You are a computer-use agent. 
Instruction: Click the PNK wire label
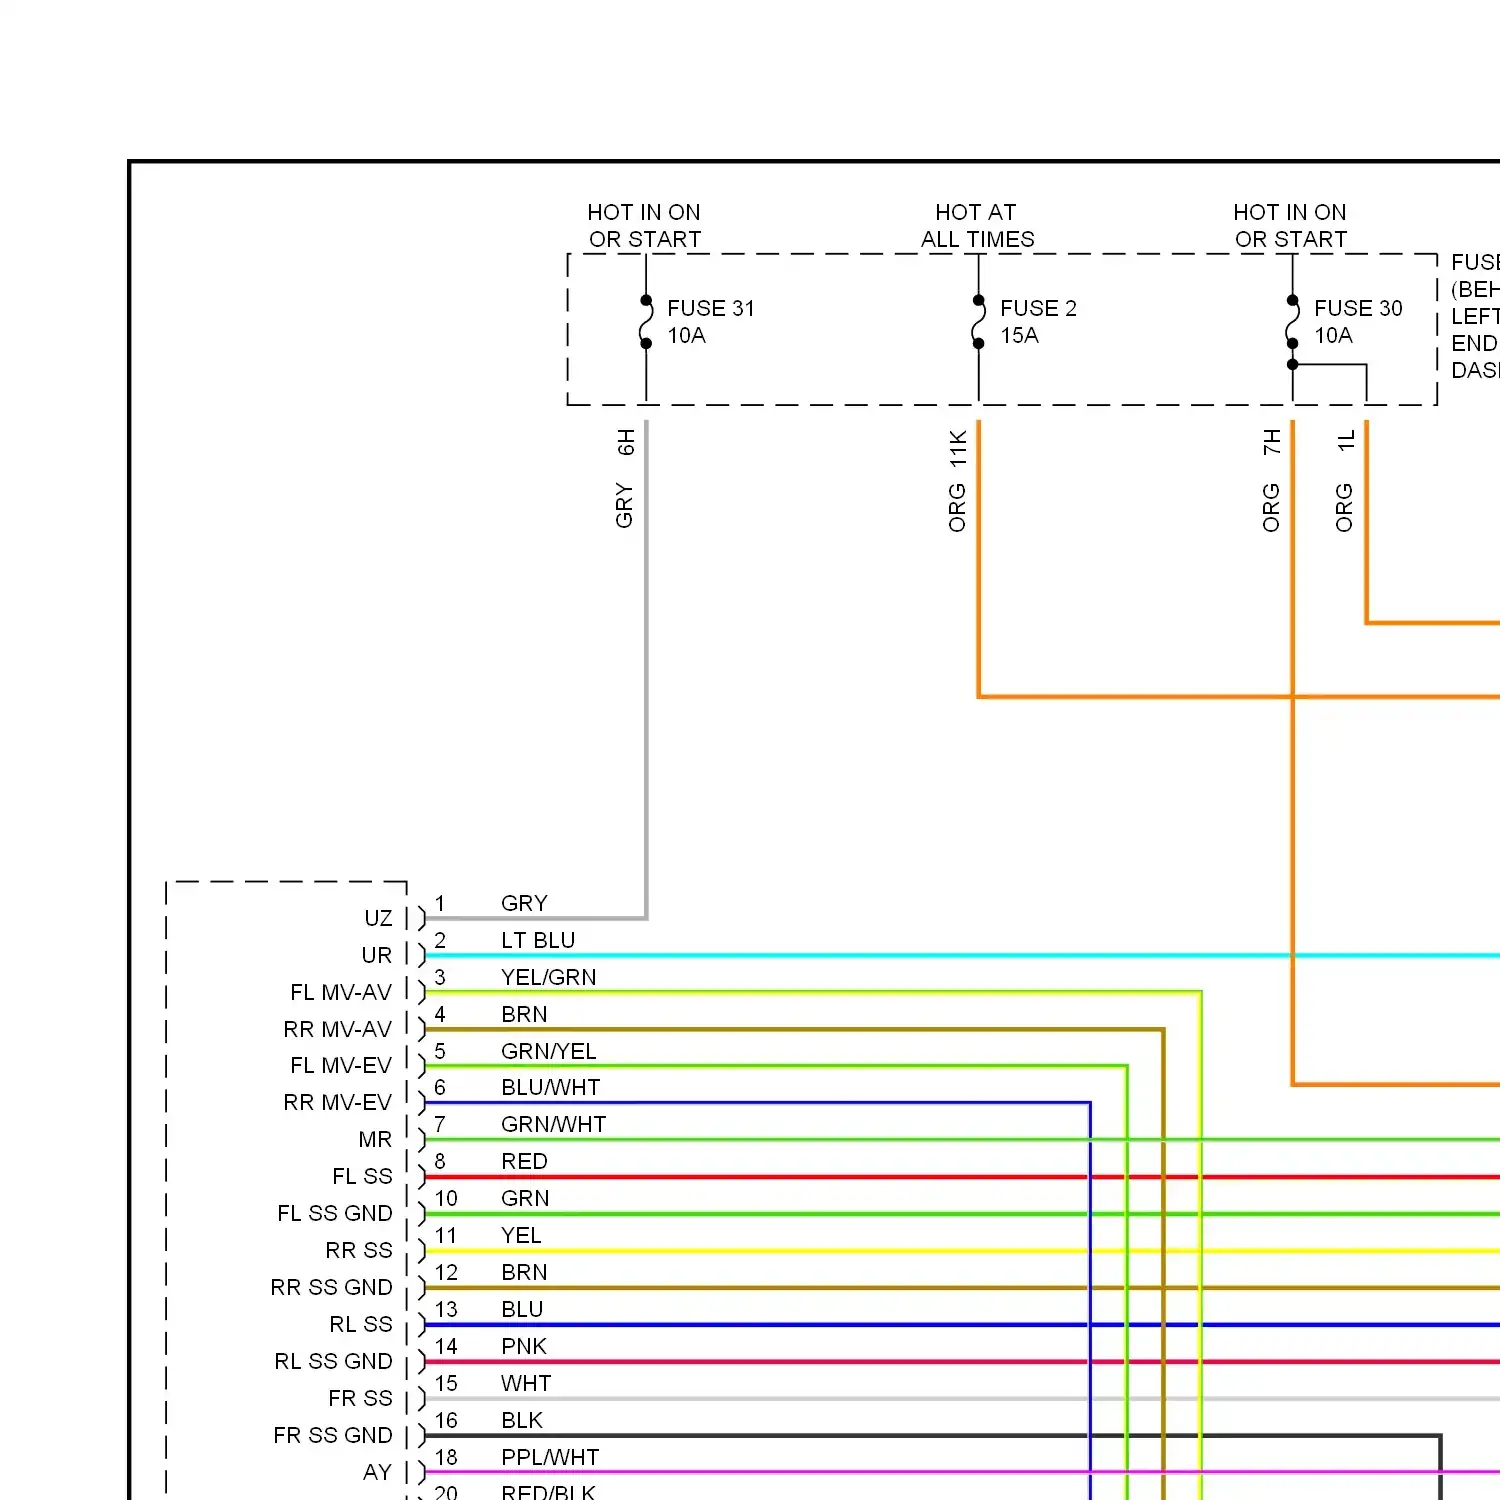[524, 1346]
